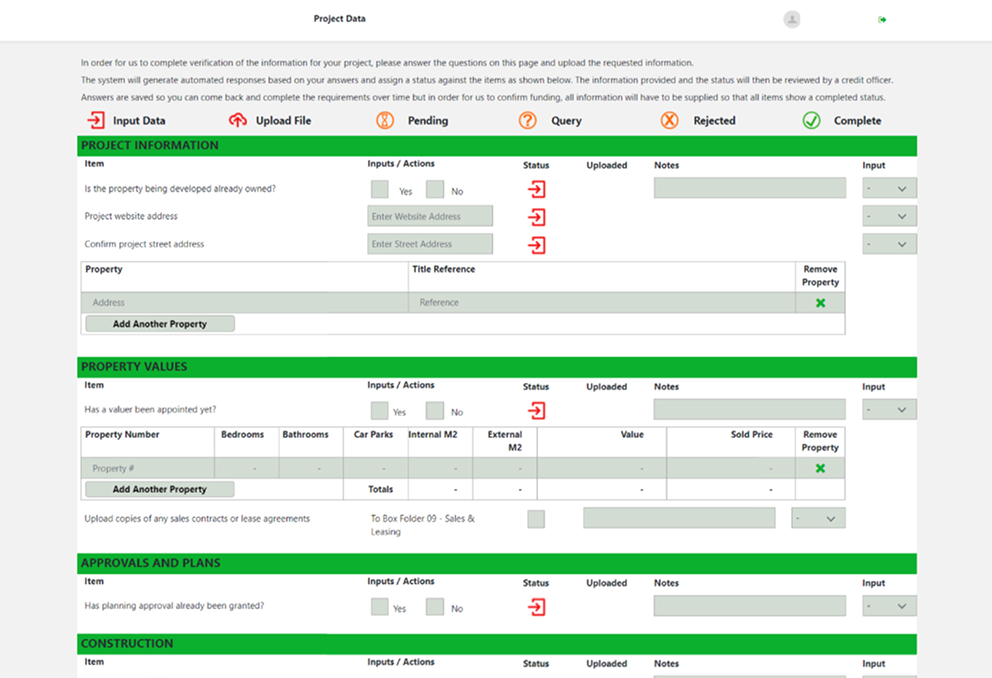Image resolution: width=992 pixels, height=678 pixels.
Task: Click the CONSTRUCTION section header
Action: [x=497, y=644]
